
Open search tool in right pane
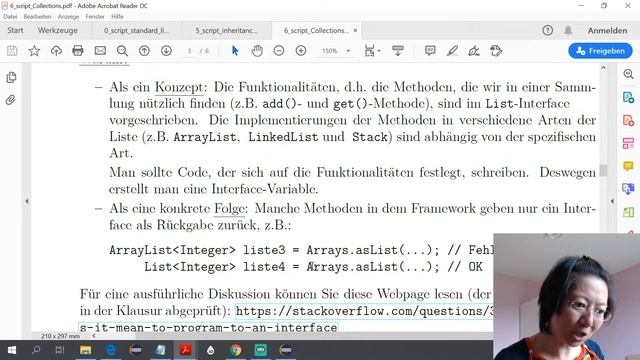(628, 74)
